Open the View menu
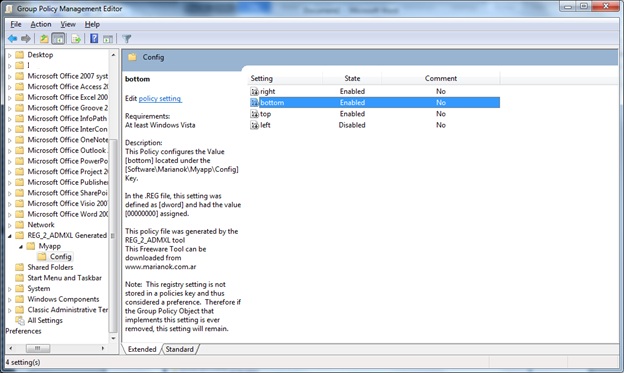The width and height of the screenshot is (624, 373). coord(68,24)
